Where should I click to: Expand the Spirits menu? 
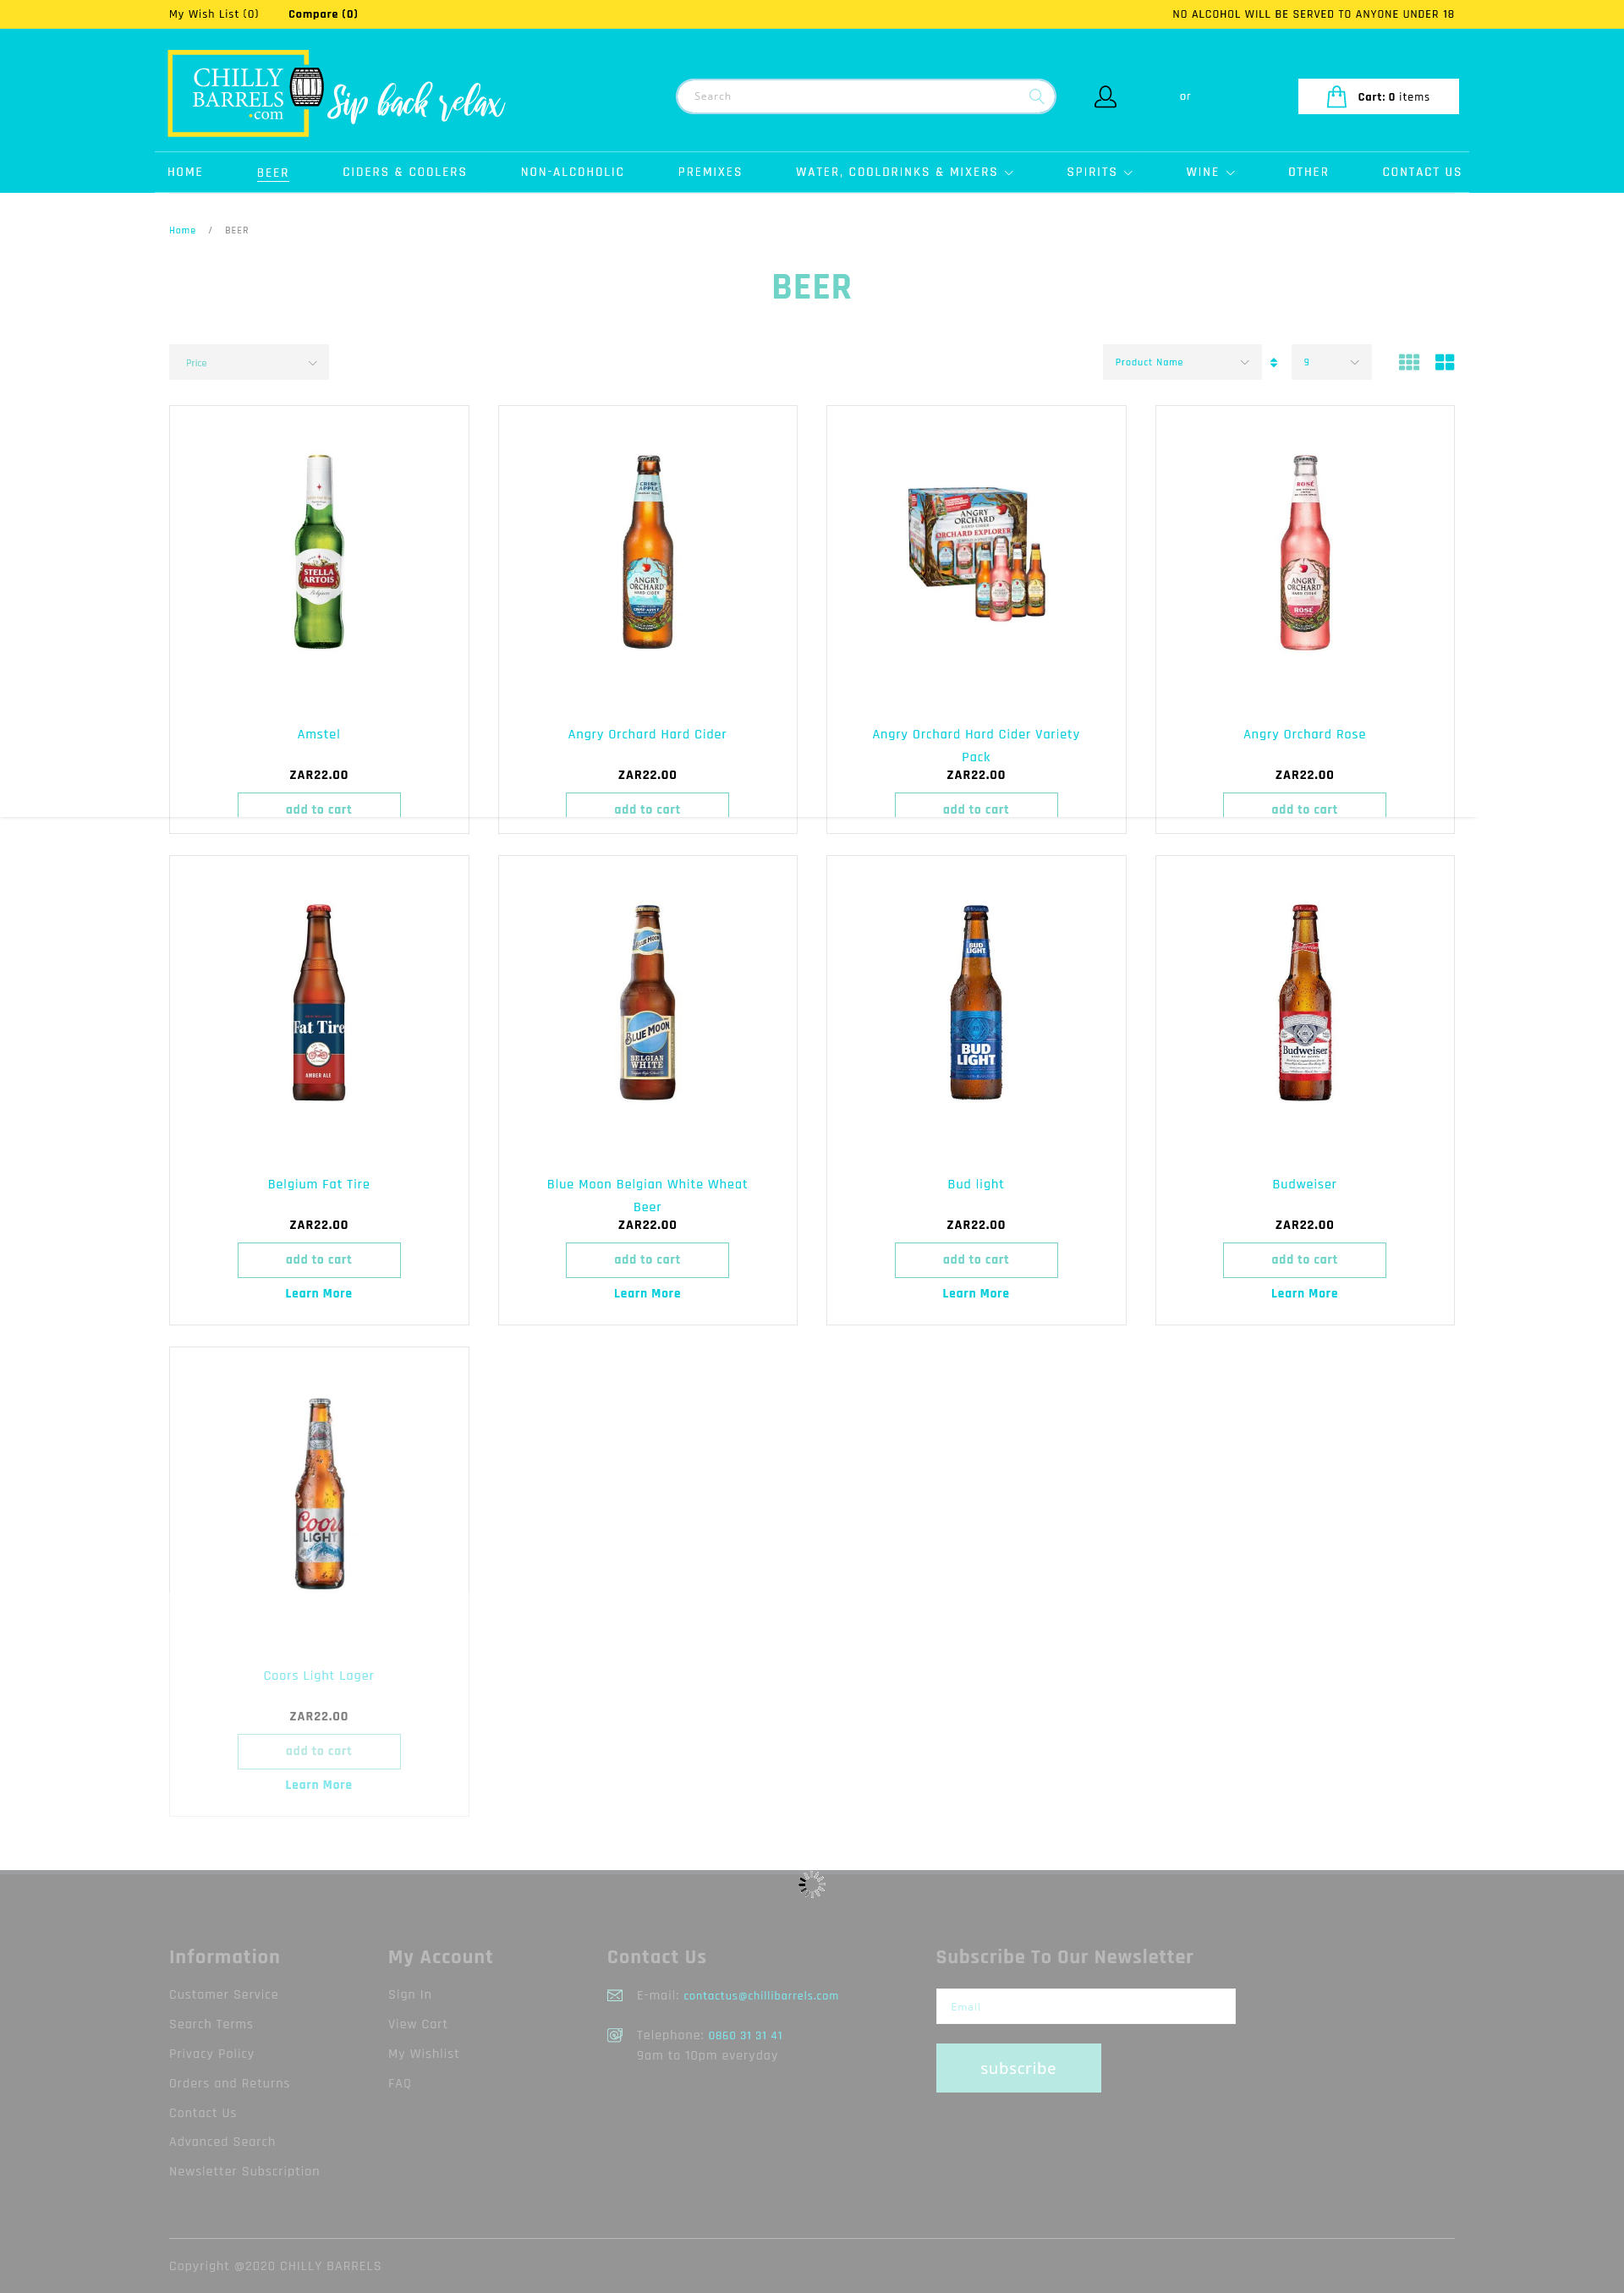(1099, 172)
